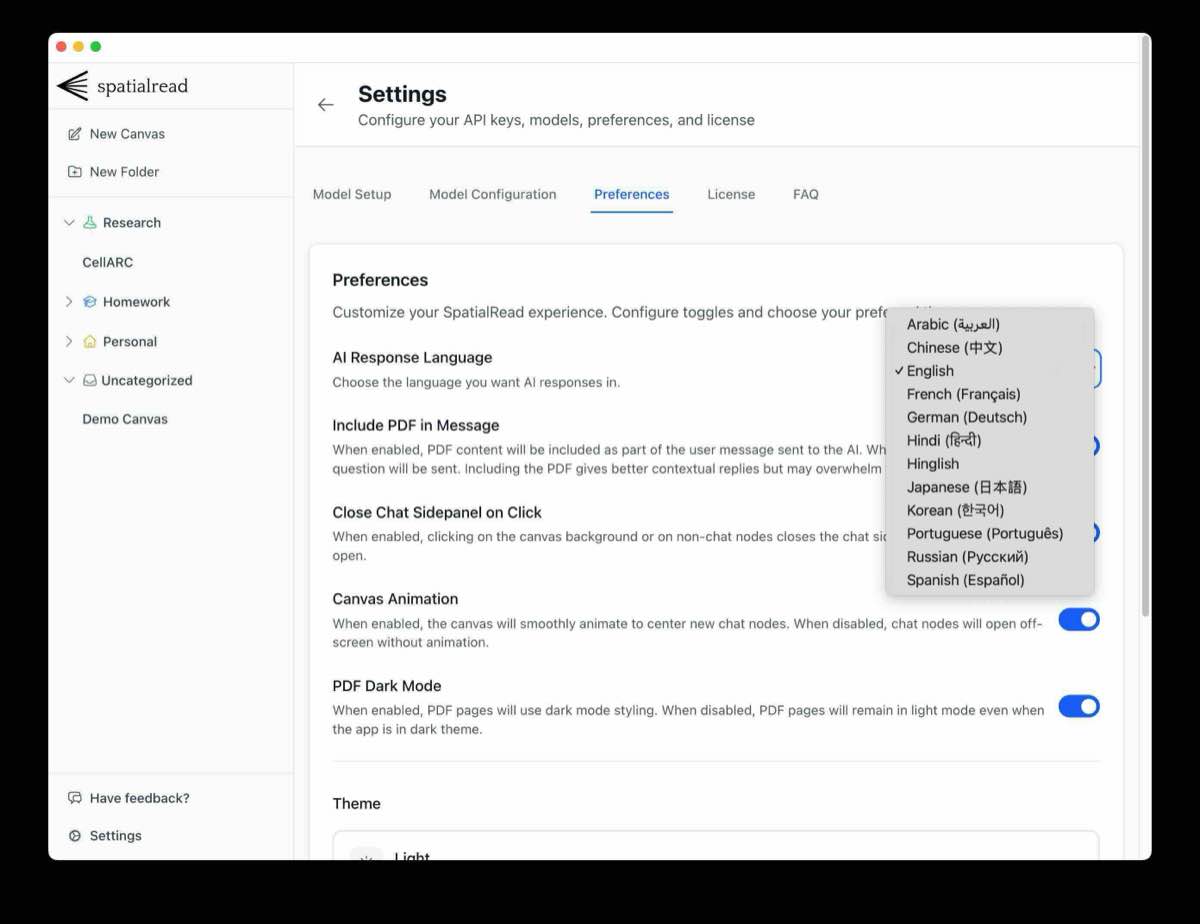Collapse the Uncategorized folder chevron
This screenshot has width=1200, height=924.
click(x=69, y=381)
